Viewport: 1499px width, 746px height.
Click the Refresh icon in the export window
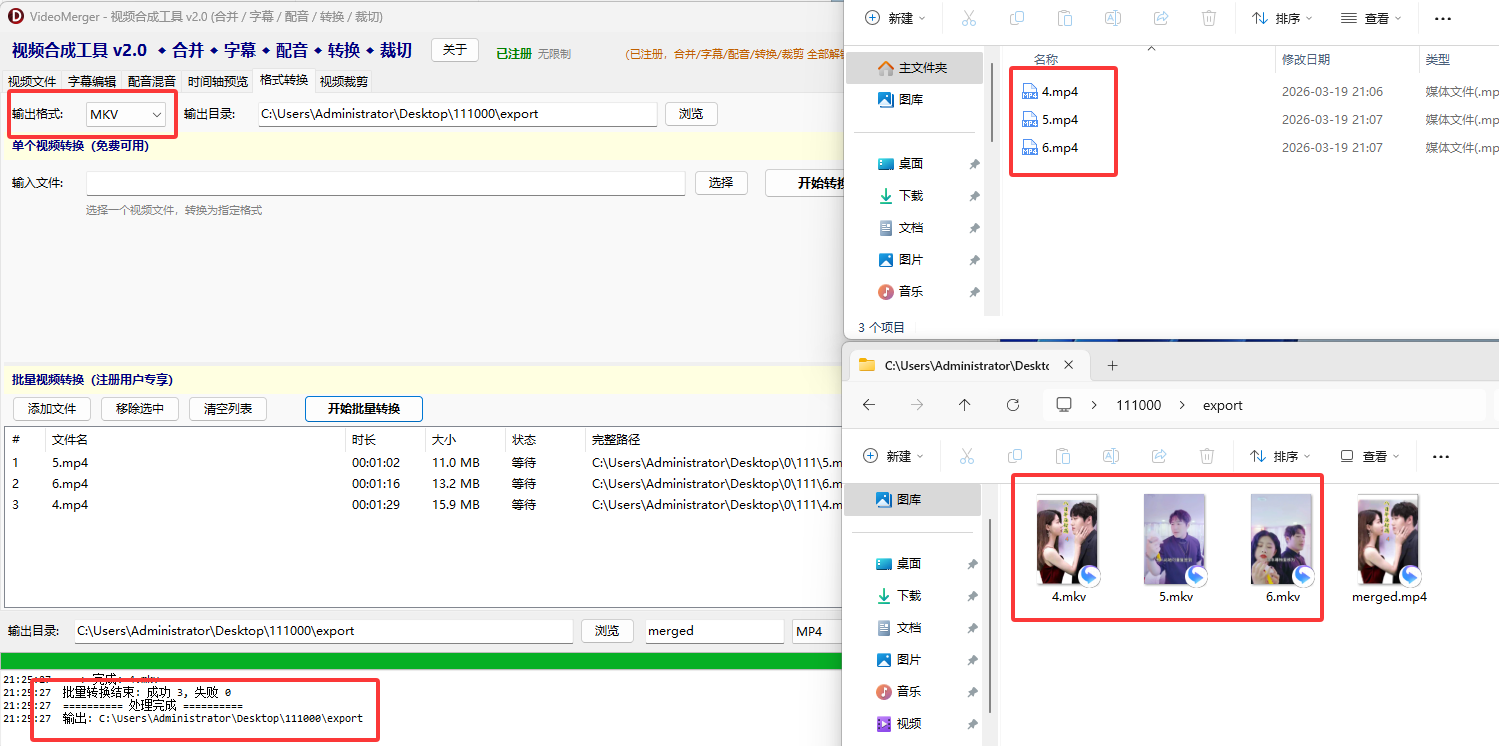1012,404
